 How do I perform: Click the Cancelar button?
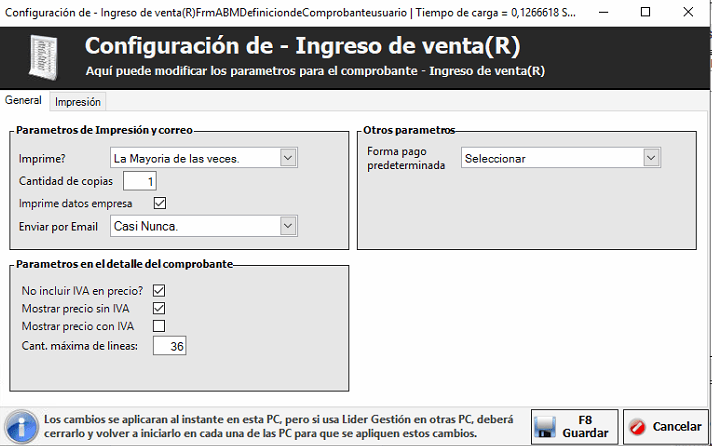point(665,427)
